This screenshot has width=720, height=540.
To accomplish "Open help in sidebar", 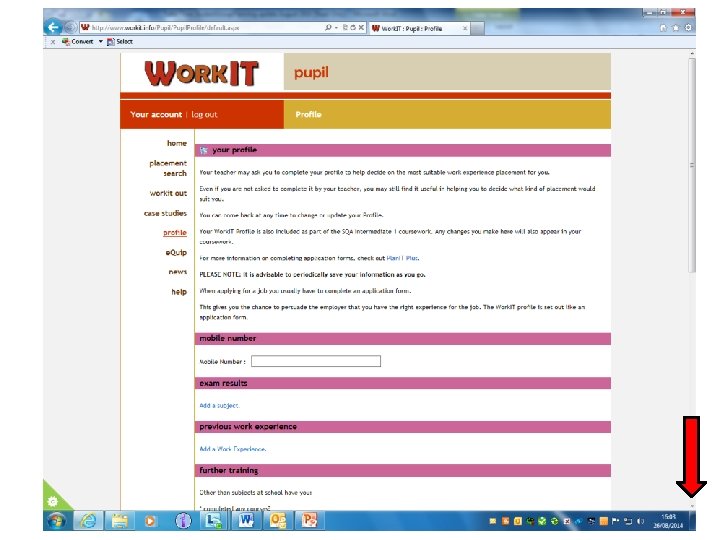I will [x=179, y=292].
